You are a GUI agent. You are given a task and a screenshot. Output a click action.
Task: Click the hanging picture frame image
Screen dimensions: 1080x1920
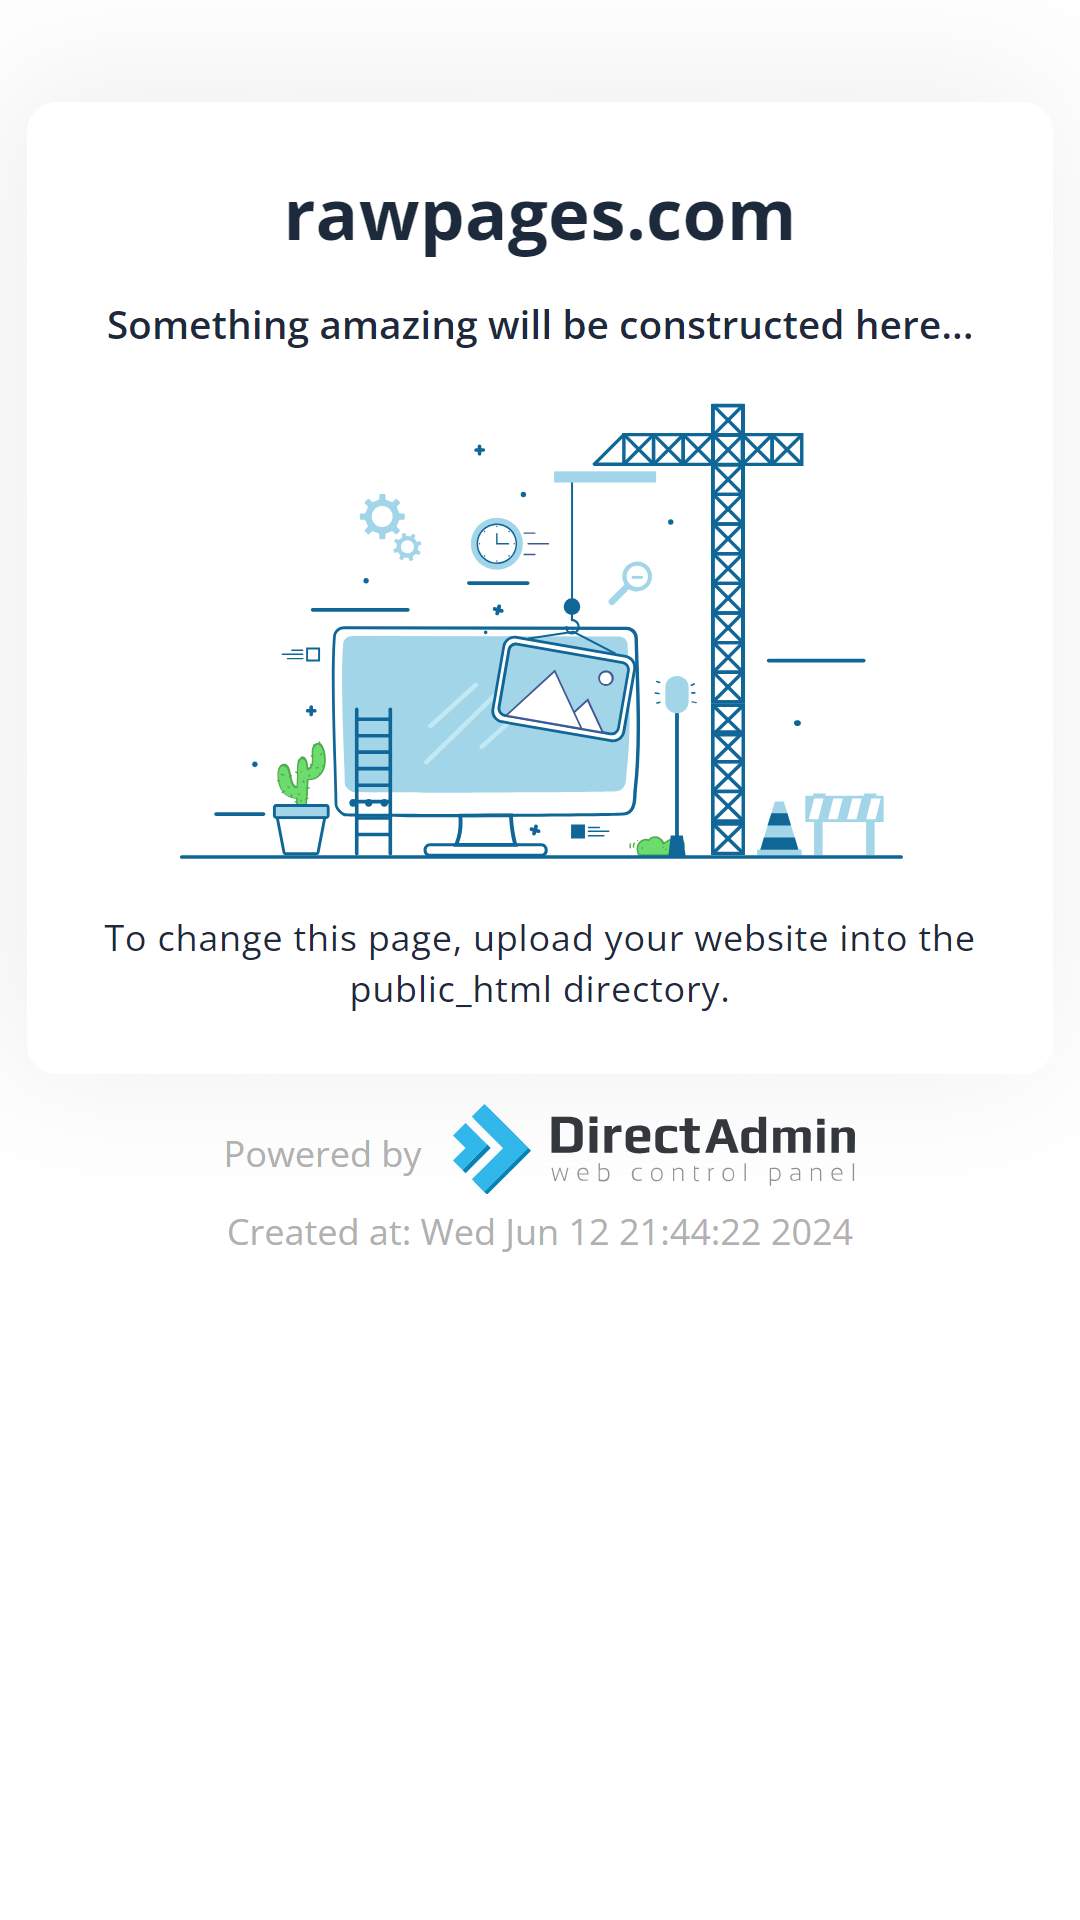coord(564,688)
